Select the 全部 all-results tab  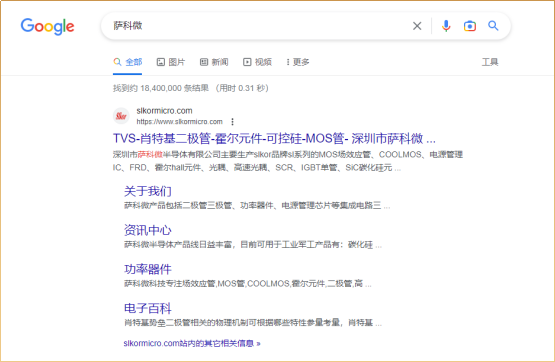[x=128, y=62]
